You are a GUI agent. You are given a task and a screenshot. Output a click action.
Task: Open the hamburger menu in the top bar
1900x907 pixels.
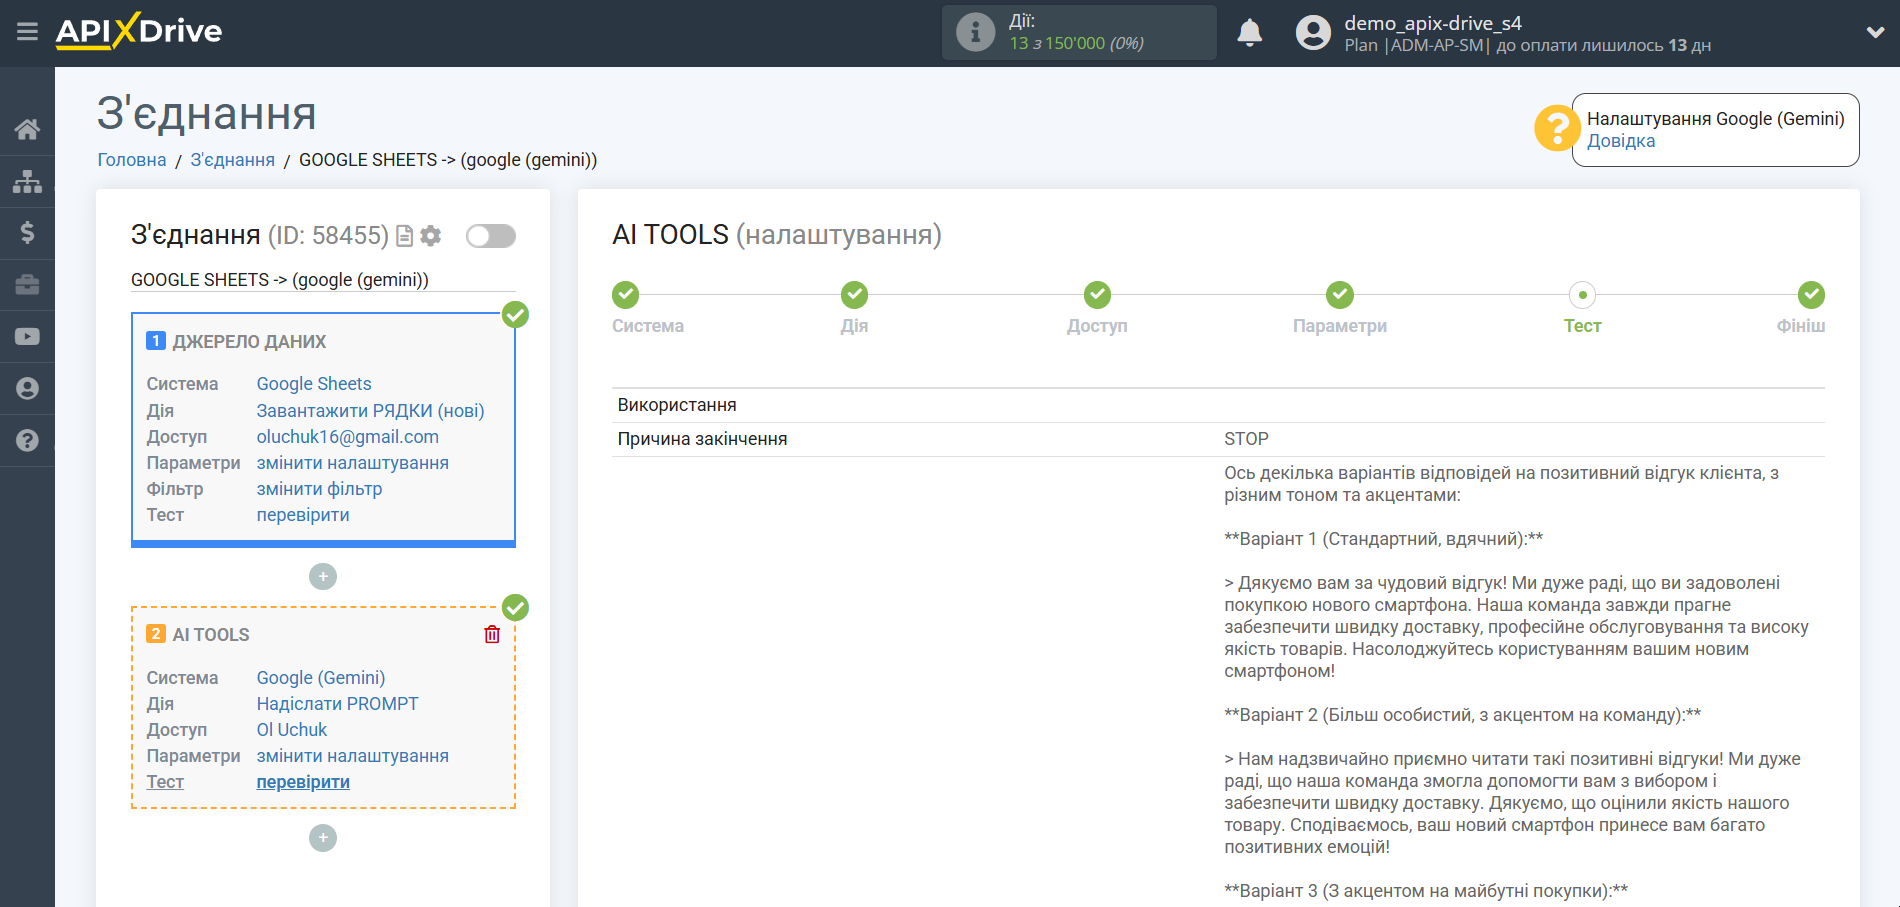pyautogui.click(x=27, y=32)
